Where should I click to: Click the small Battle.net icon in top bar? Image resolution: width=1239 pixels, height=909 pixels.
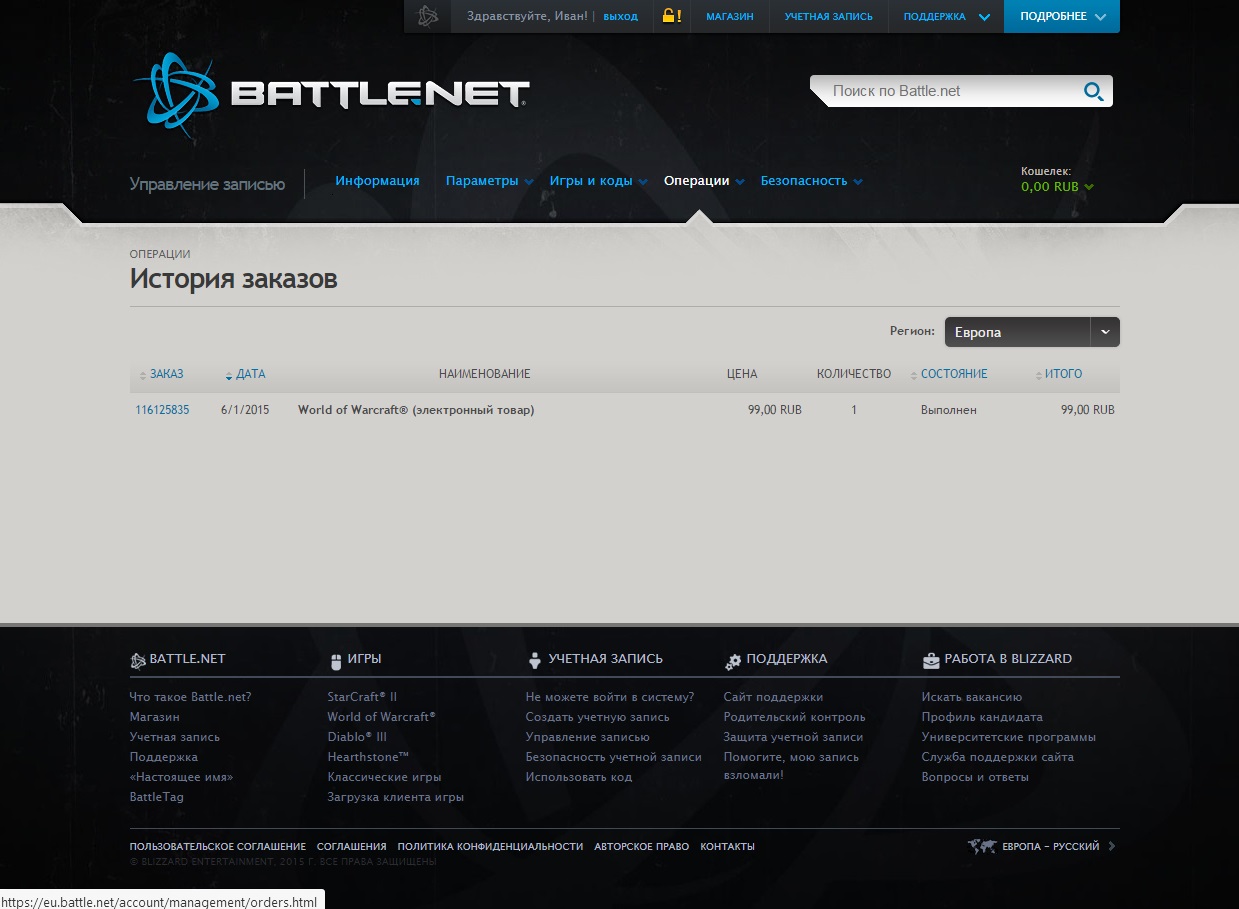coord(428,16)
